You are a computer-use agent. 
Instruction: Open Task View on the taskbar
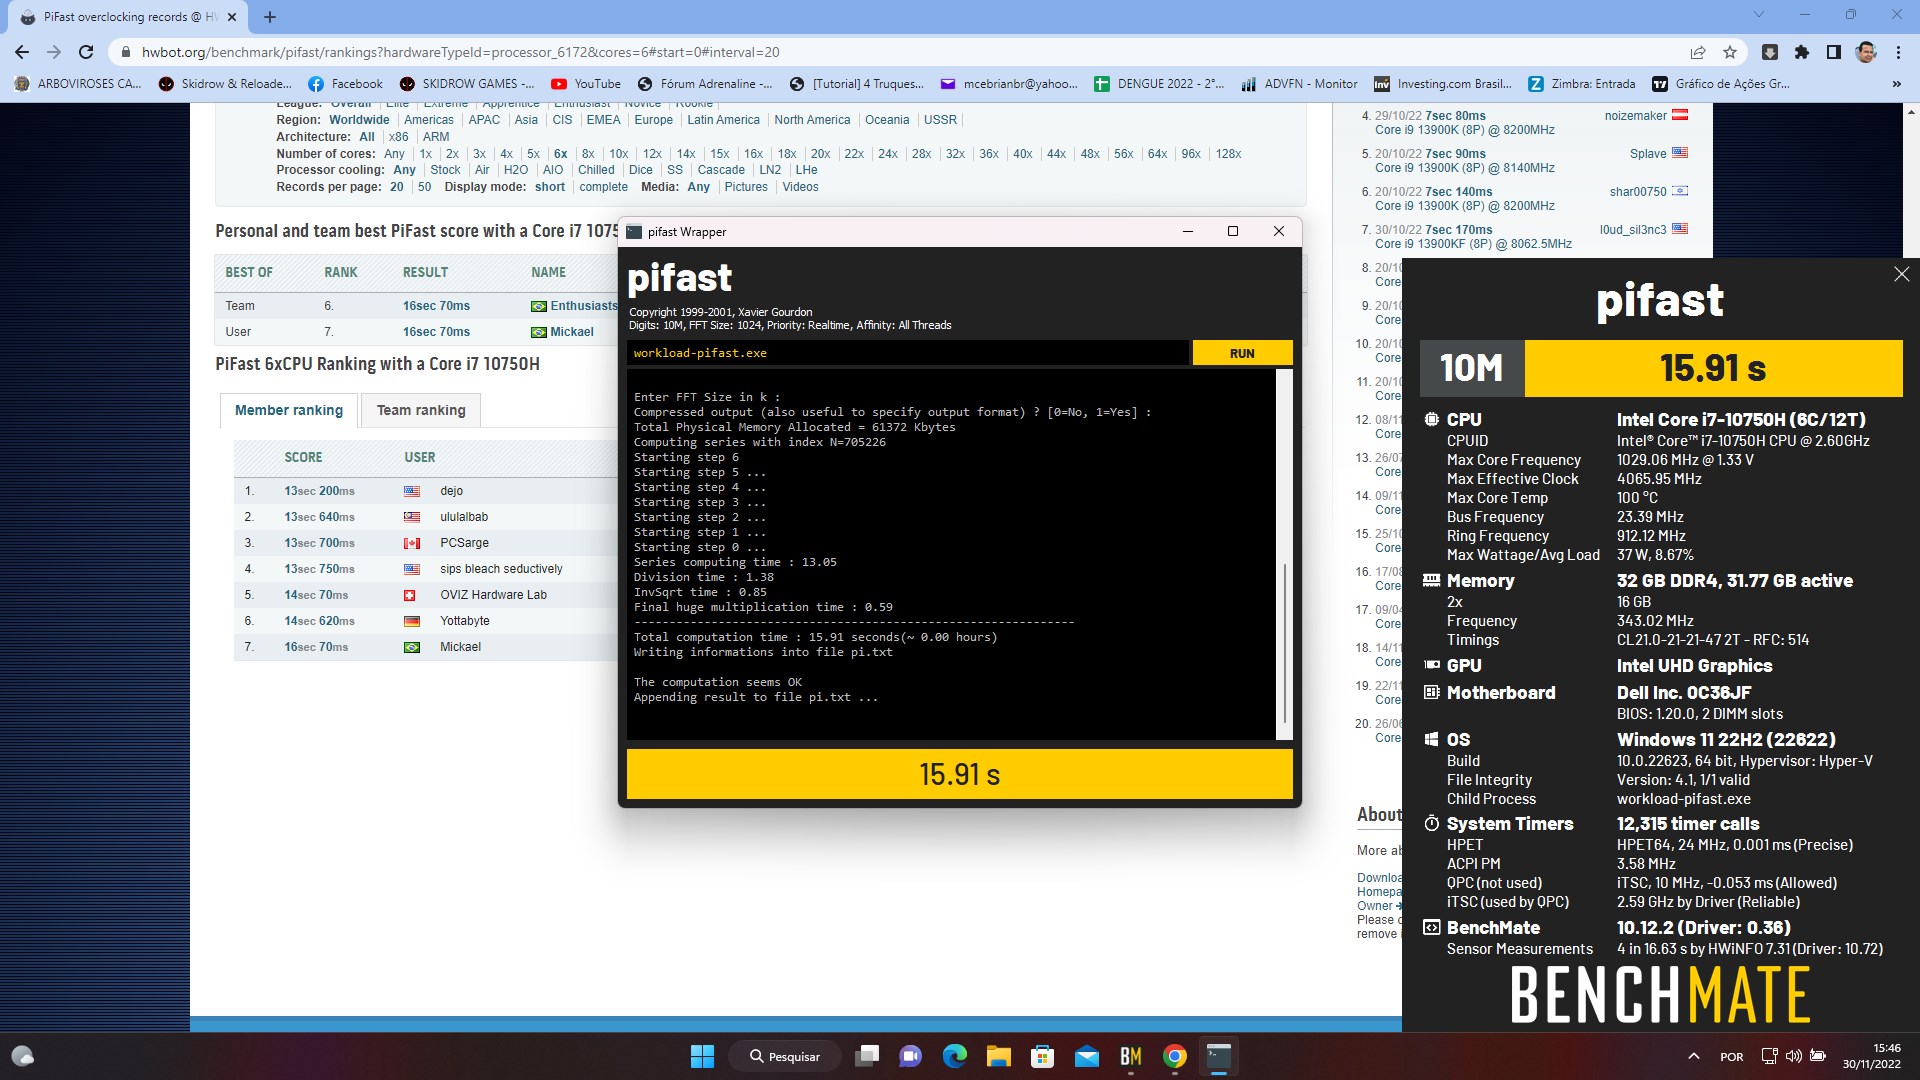(867, 1056)
